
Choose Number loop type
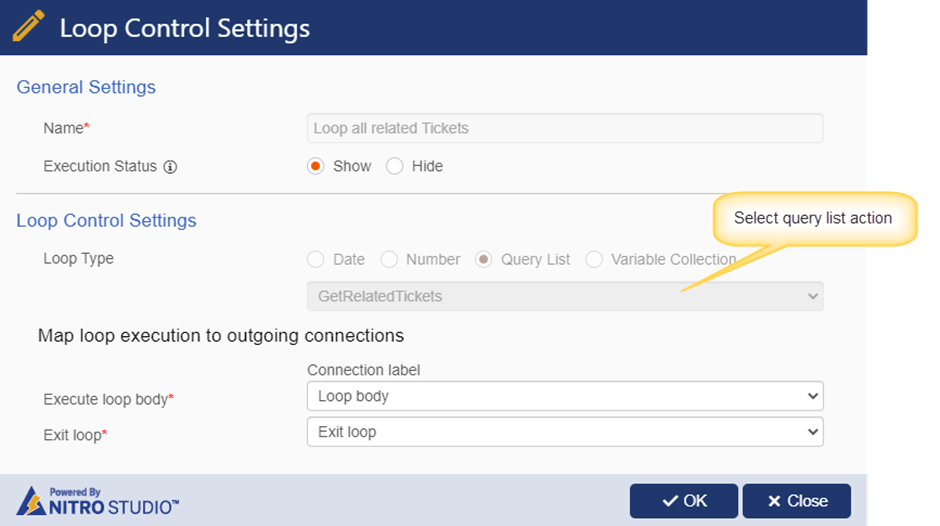(389, 259)
